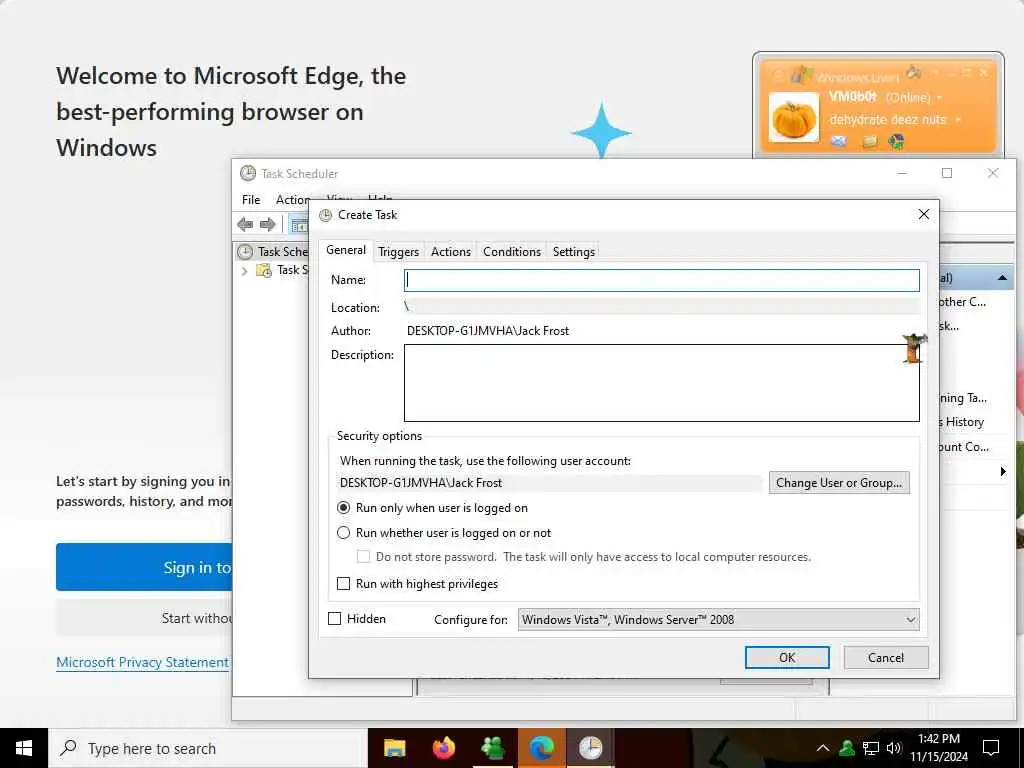The width and height of the screenshot is (1024, 768).
Task: Click the Create Task dialog clock icon
Action: coord(325,215)
